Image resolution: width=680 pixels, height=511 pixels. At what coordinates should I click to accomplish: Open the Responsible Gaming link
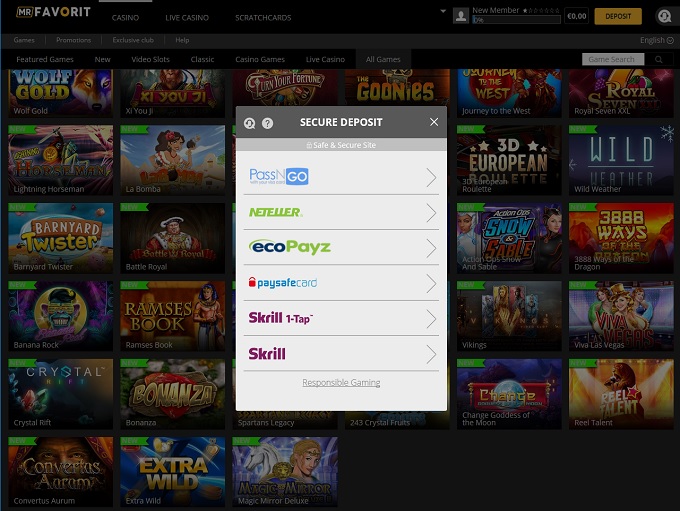(x=341, y=382)
